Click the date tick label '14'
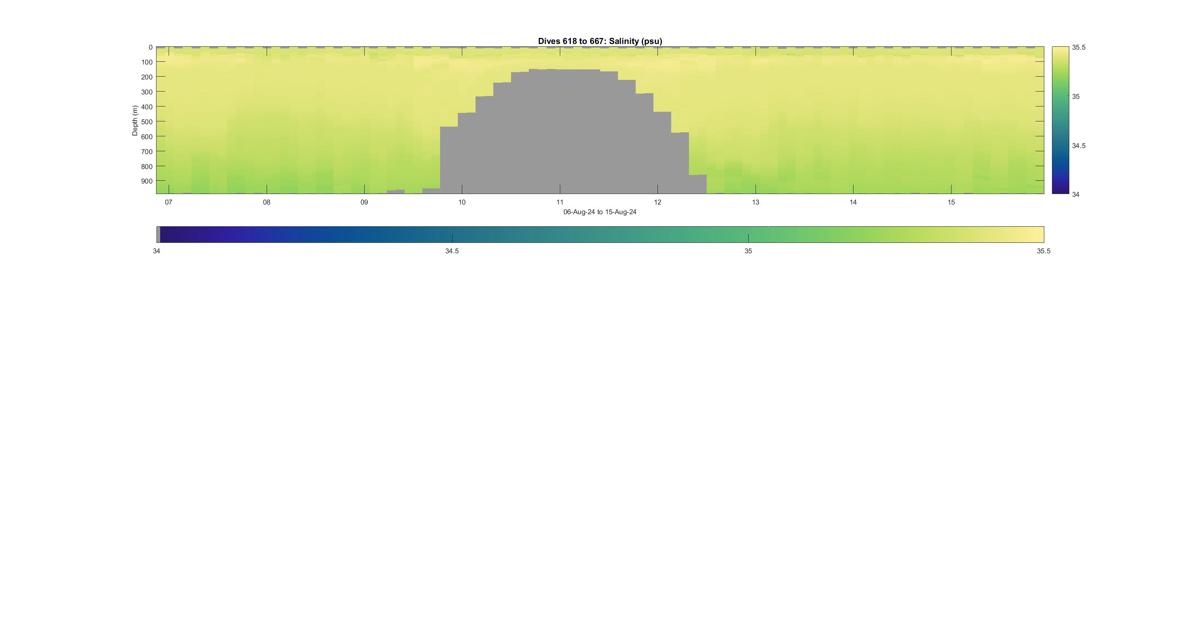Screen dimensions: 1200x622 pyautogui.click(x=853, y=202)
